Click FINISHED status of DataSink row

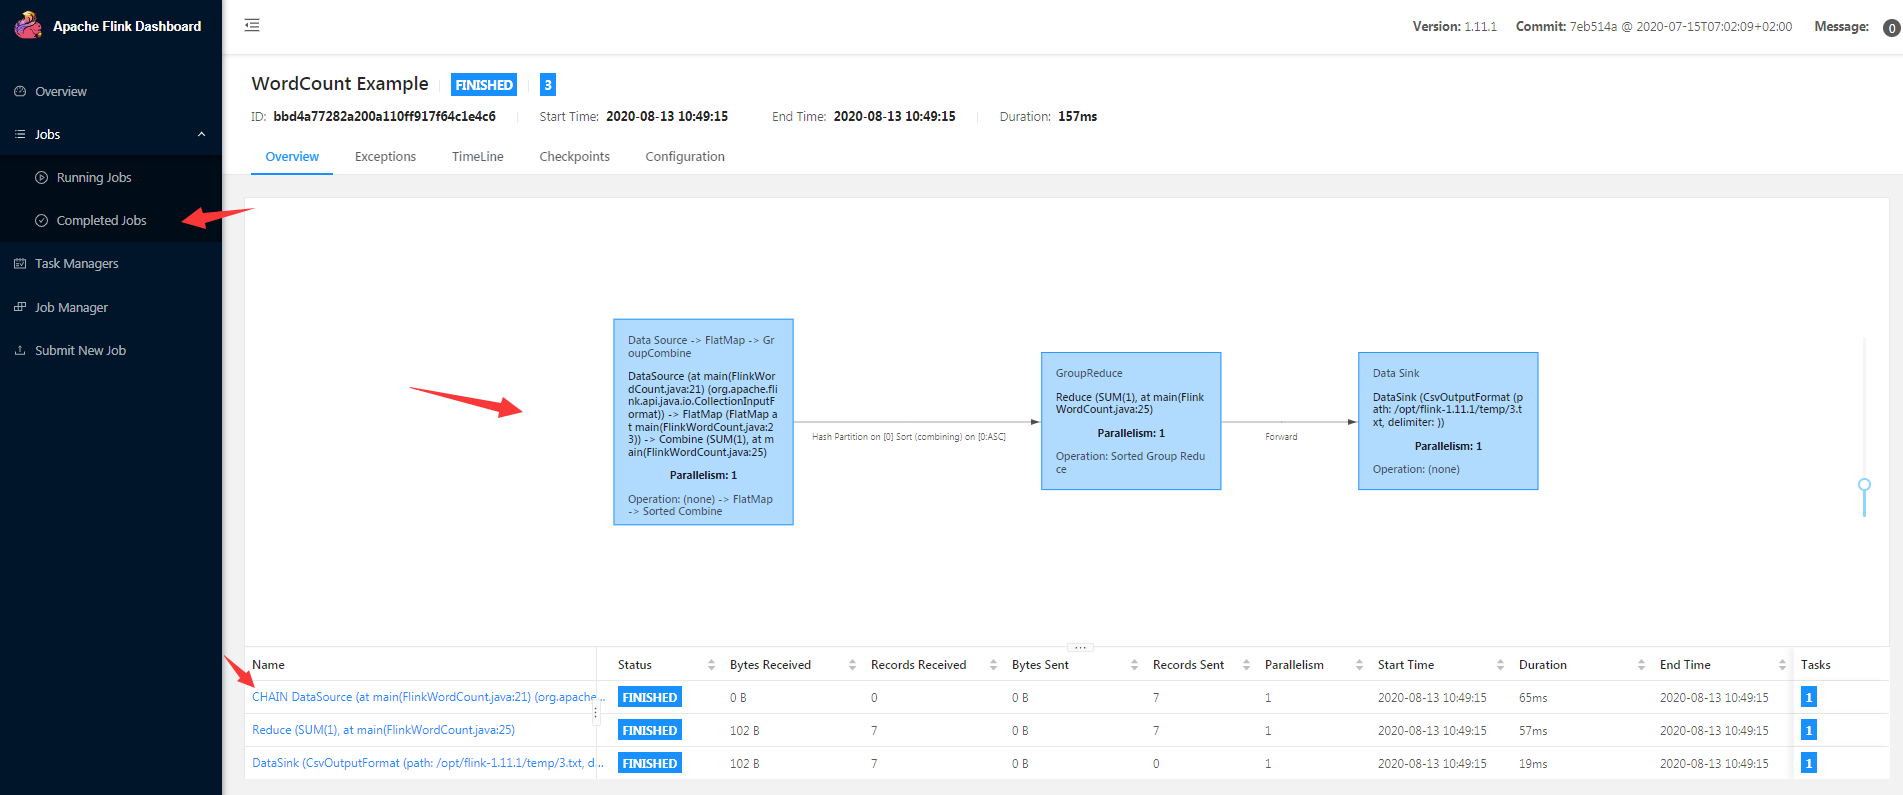coord(650,764)
